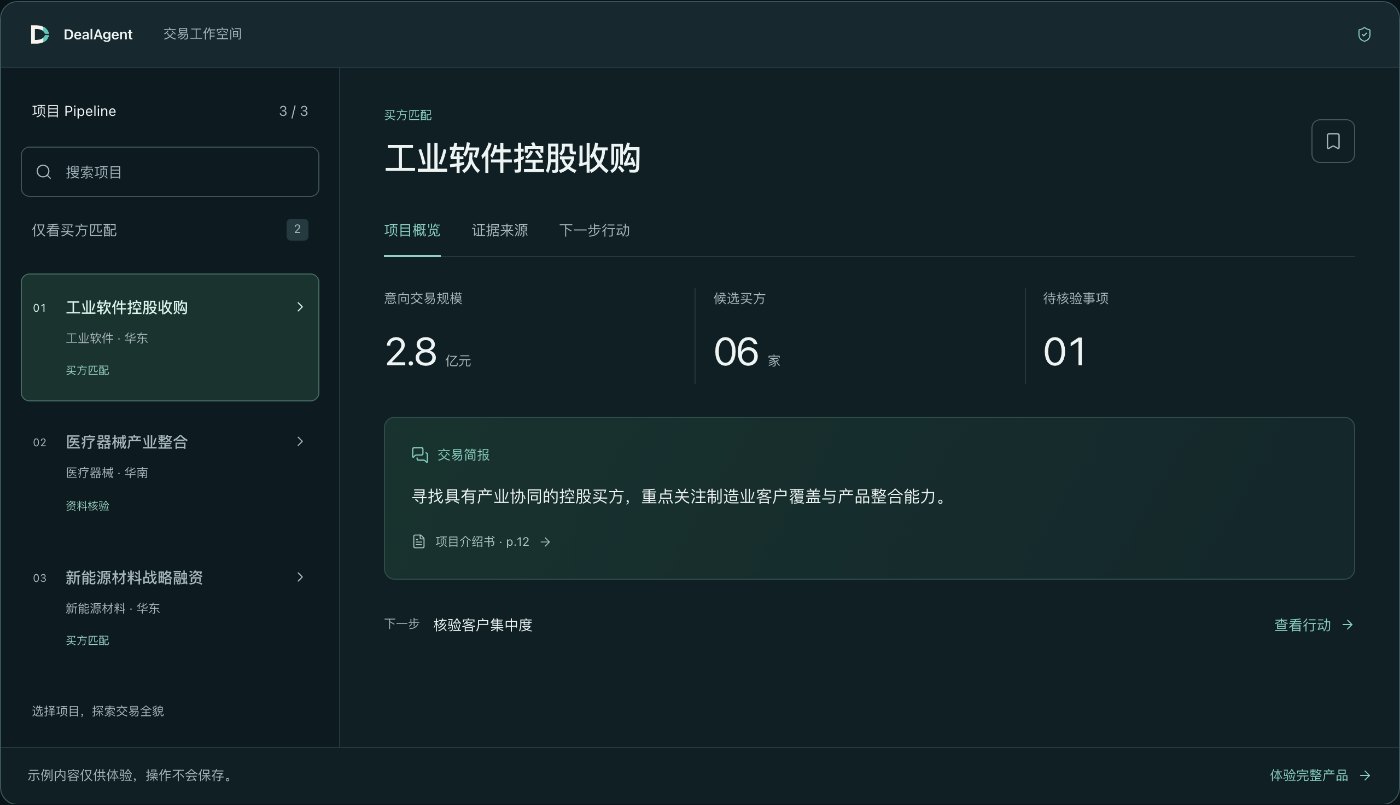Viewport: 1400px width, 805px height.
Task: Click the 待核验事项 label
Action: pyautogui.click(x=1076, y=298)
